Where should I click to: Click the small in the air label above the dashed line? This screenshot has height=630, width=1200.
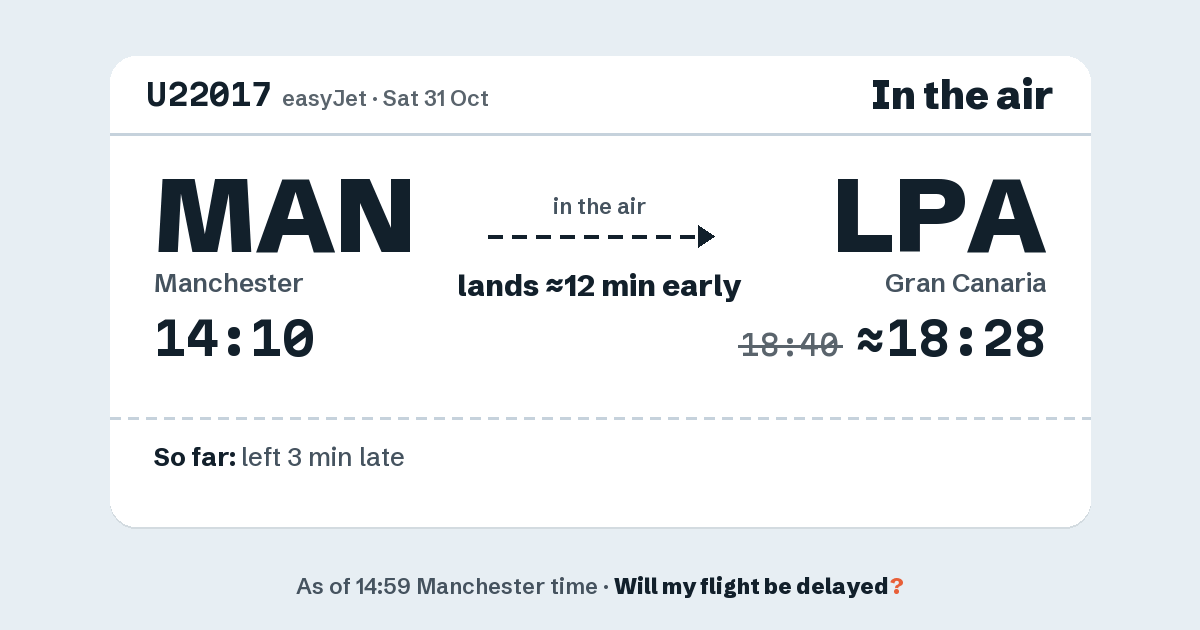tap(599, 207)
